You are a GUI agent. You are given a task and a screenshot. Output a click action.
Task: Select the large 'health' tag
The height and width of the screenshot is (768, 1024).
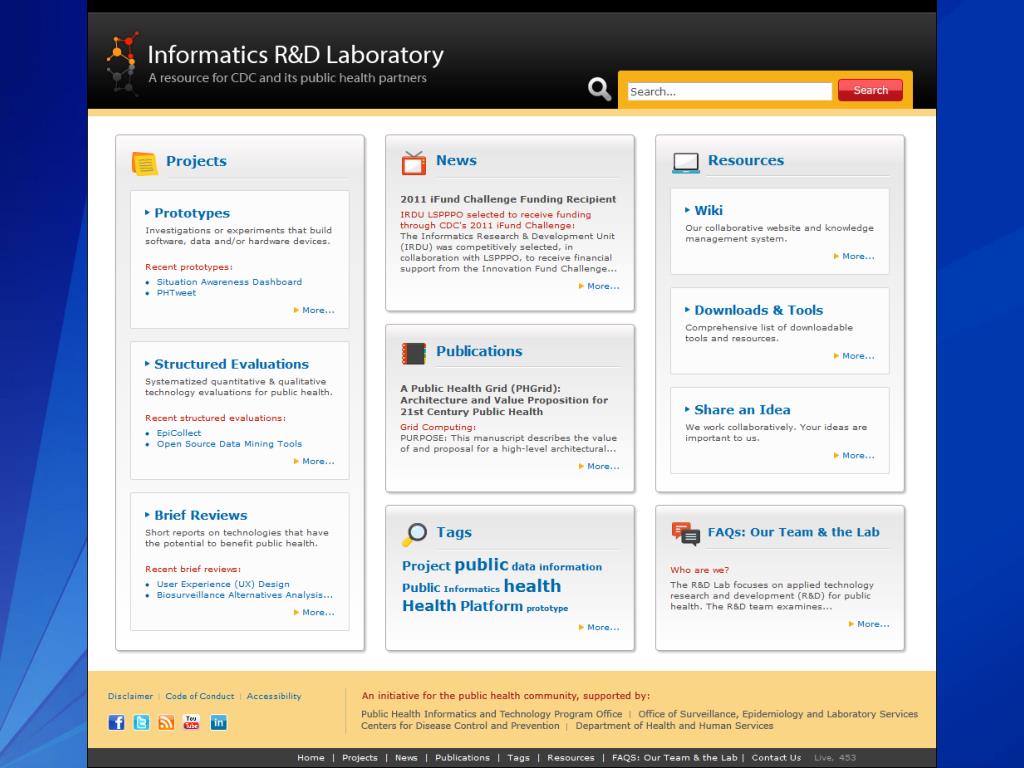tap(532, 586)
